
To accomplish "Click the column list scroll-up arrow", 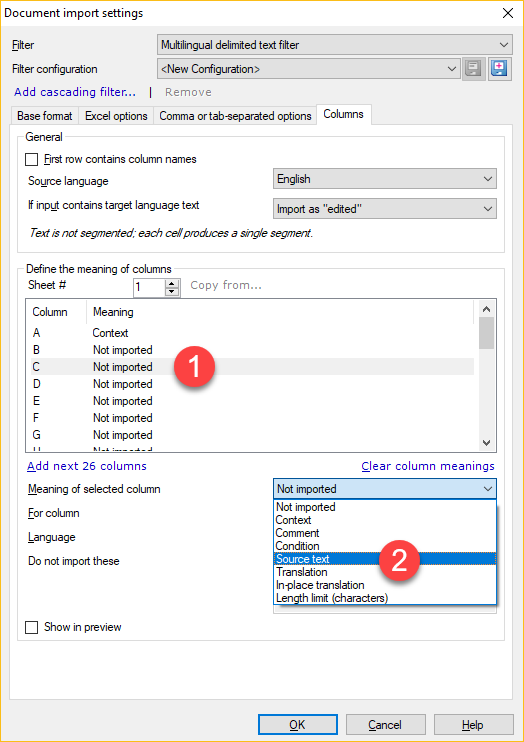I will click(487, 309).
